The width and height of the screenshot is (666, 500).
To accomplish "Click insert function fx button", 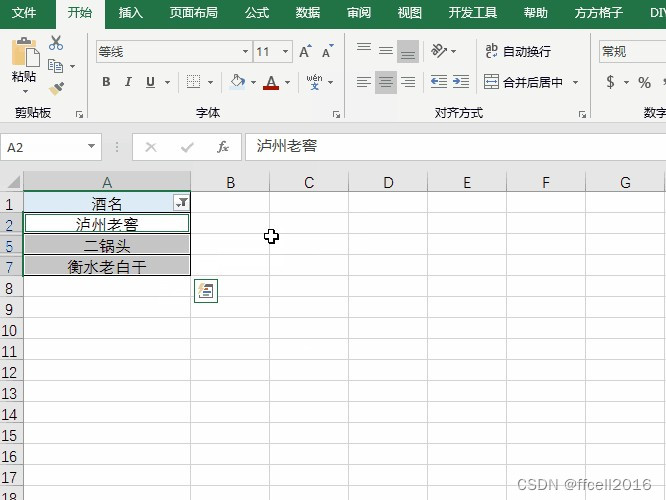I will tap(223, 147).
